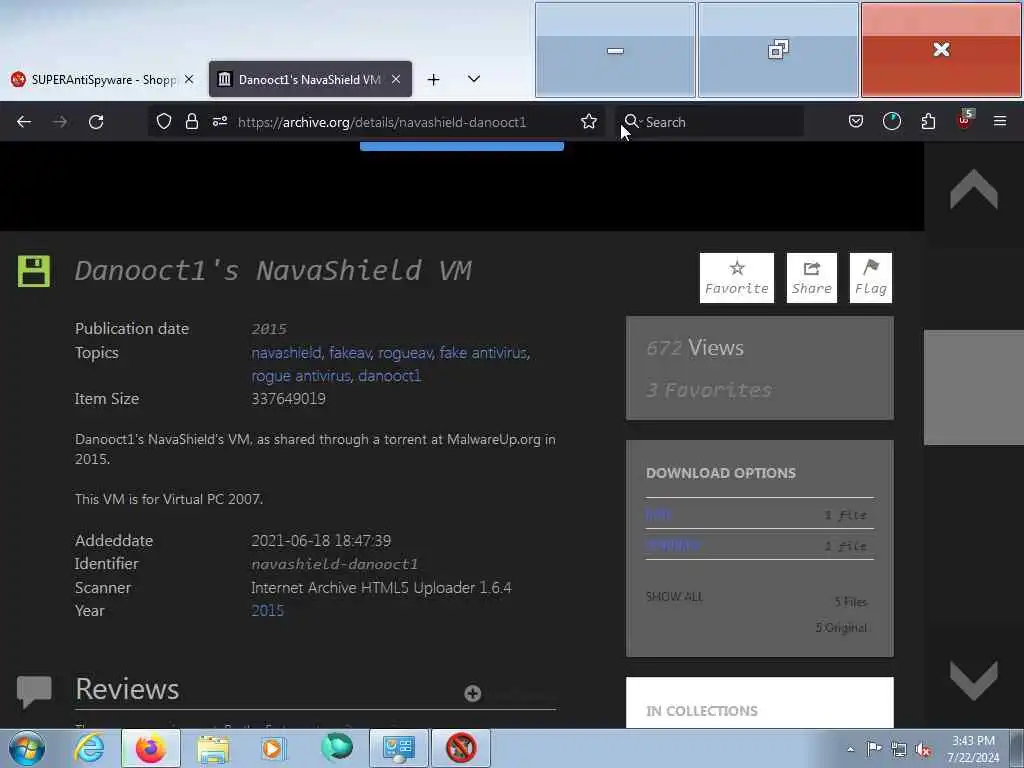Open site permissions icon in address bar

(x=219, y=121)
